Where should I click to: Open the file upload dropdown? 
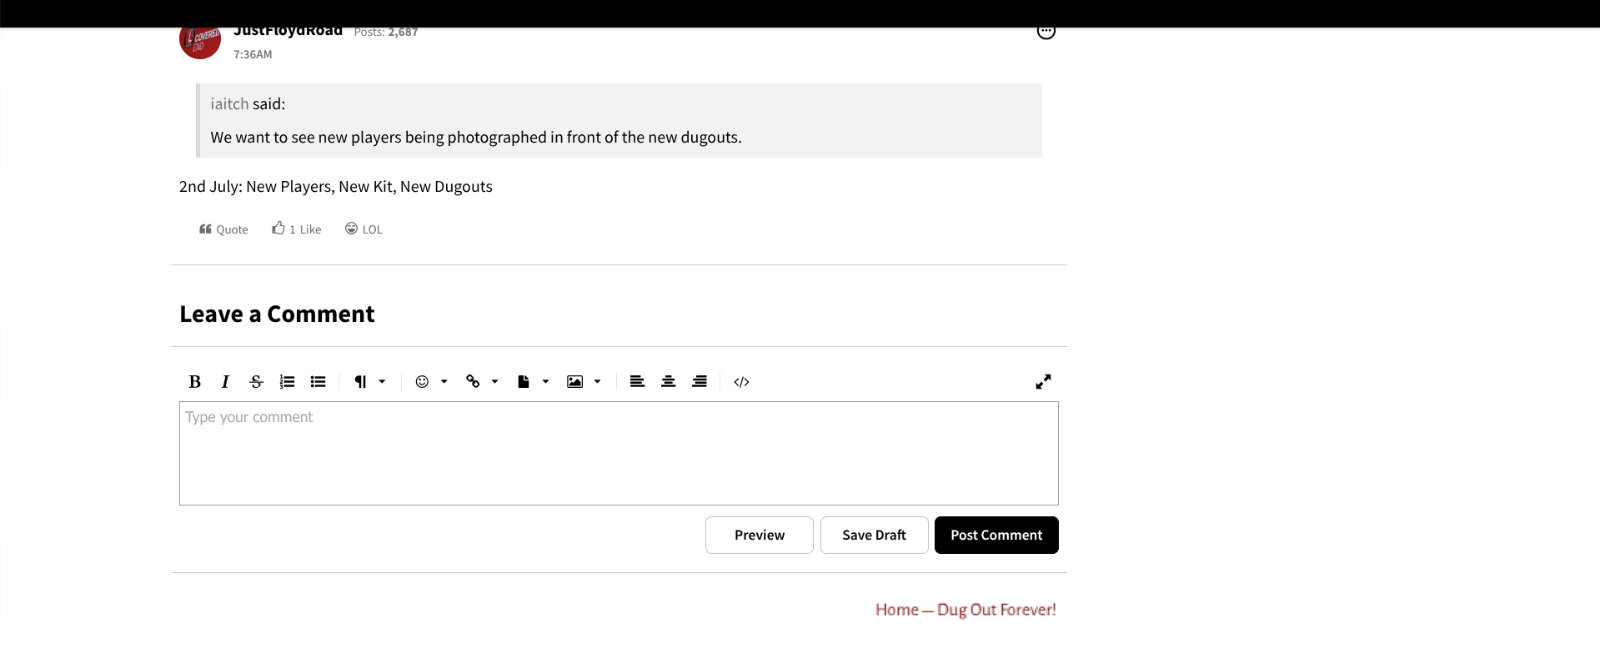[533, 382]
